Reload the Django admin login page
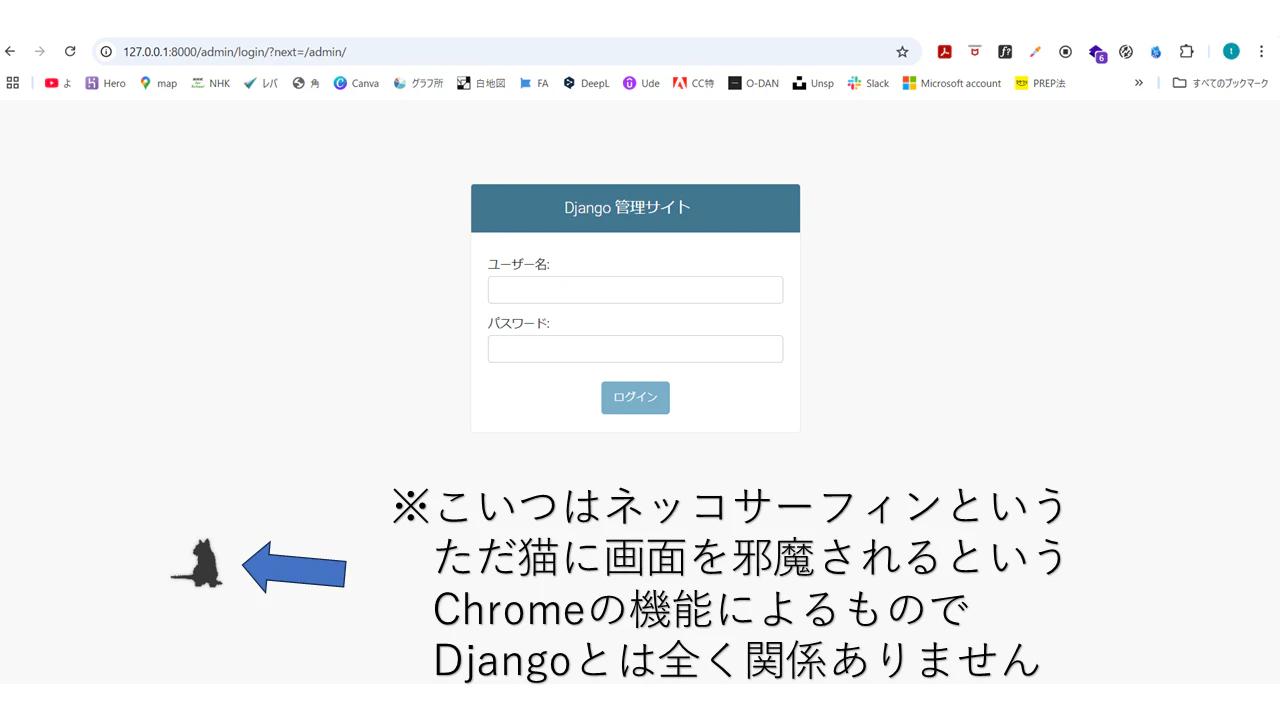This screenshot has height=720, width=1280. (x=70, y=52)
